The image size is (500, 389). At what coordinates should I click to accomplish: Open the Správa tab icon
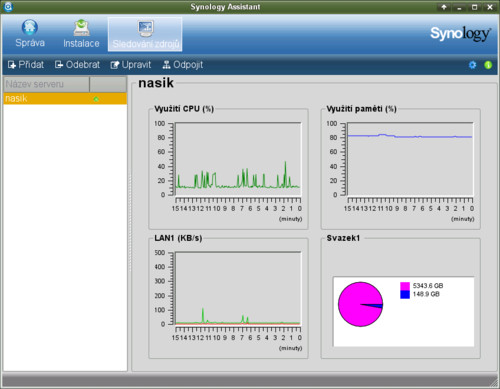click(x=30, y=27)
